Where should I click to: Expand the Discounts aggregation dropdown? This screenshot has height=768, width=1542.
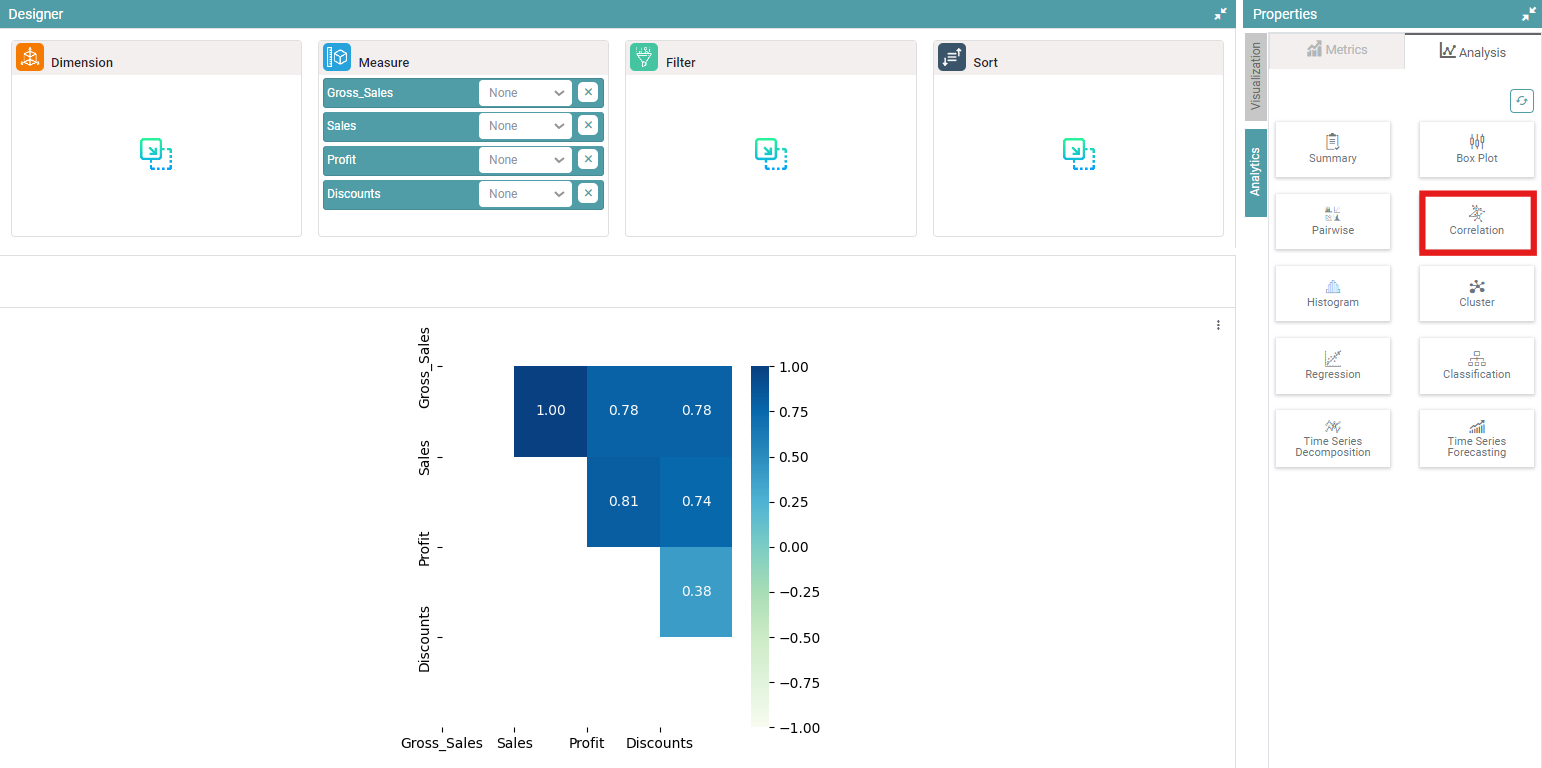525,194
